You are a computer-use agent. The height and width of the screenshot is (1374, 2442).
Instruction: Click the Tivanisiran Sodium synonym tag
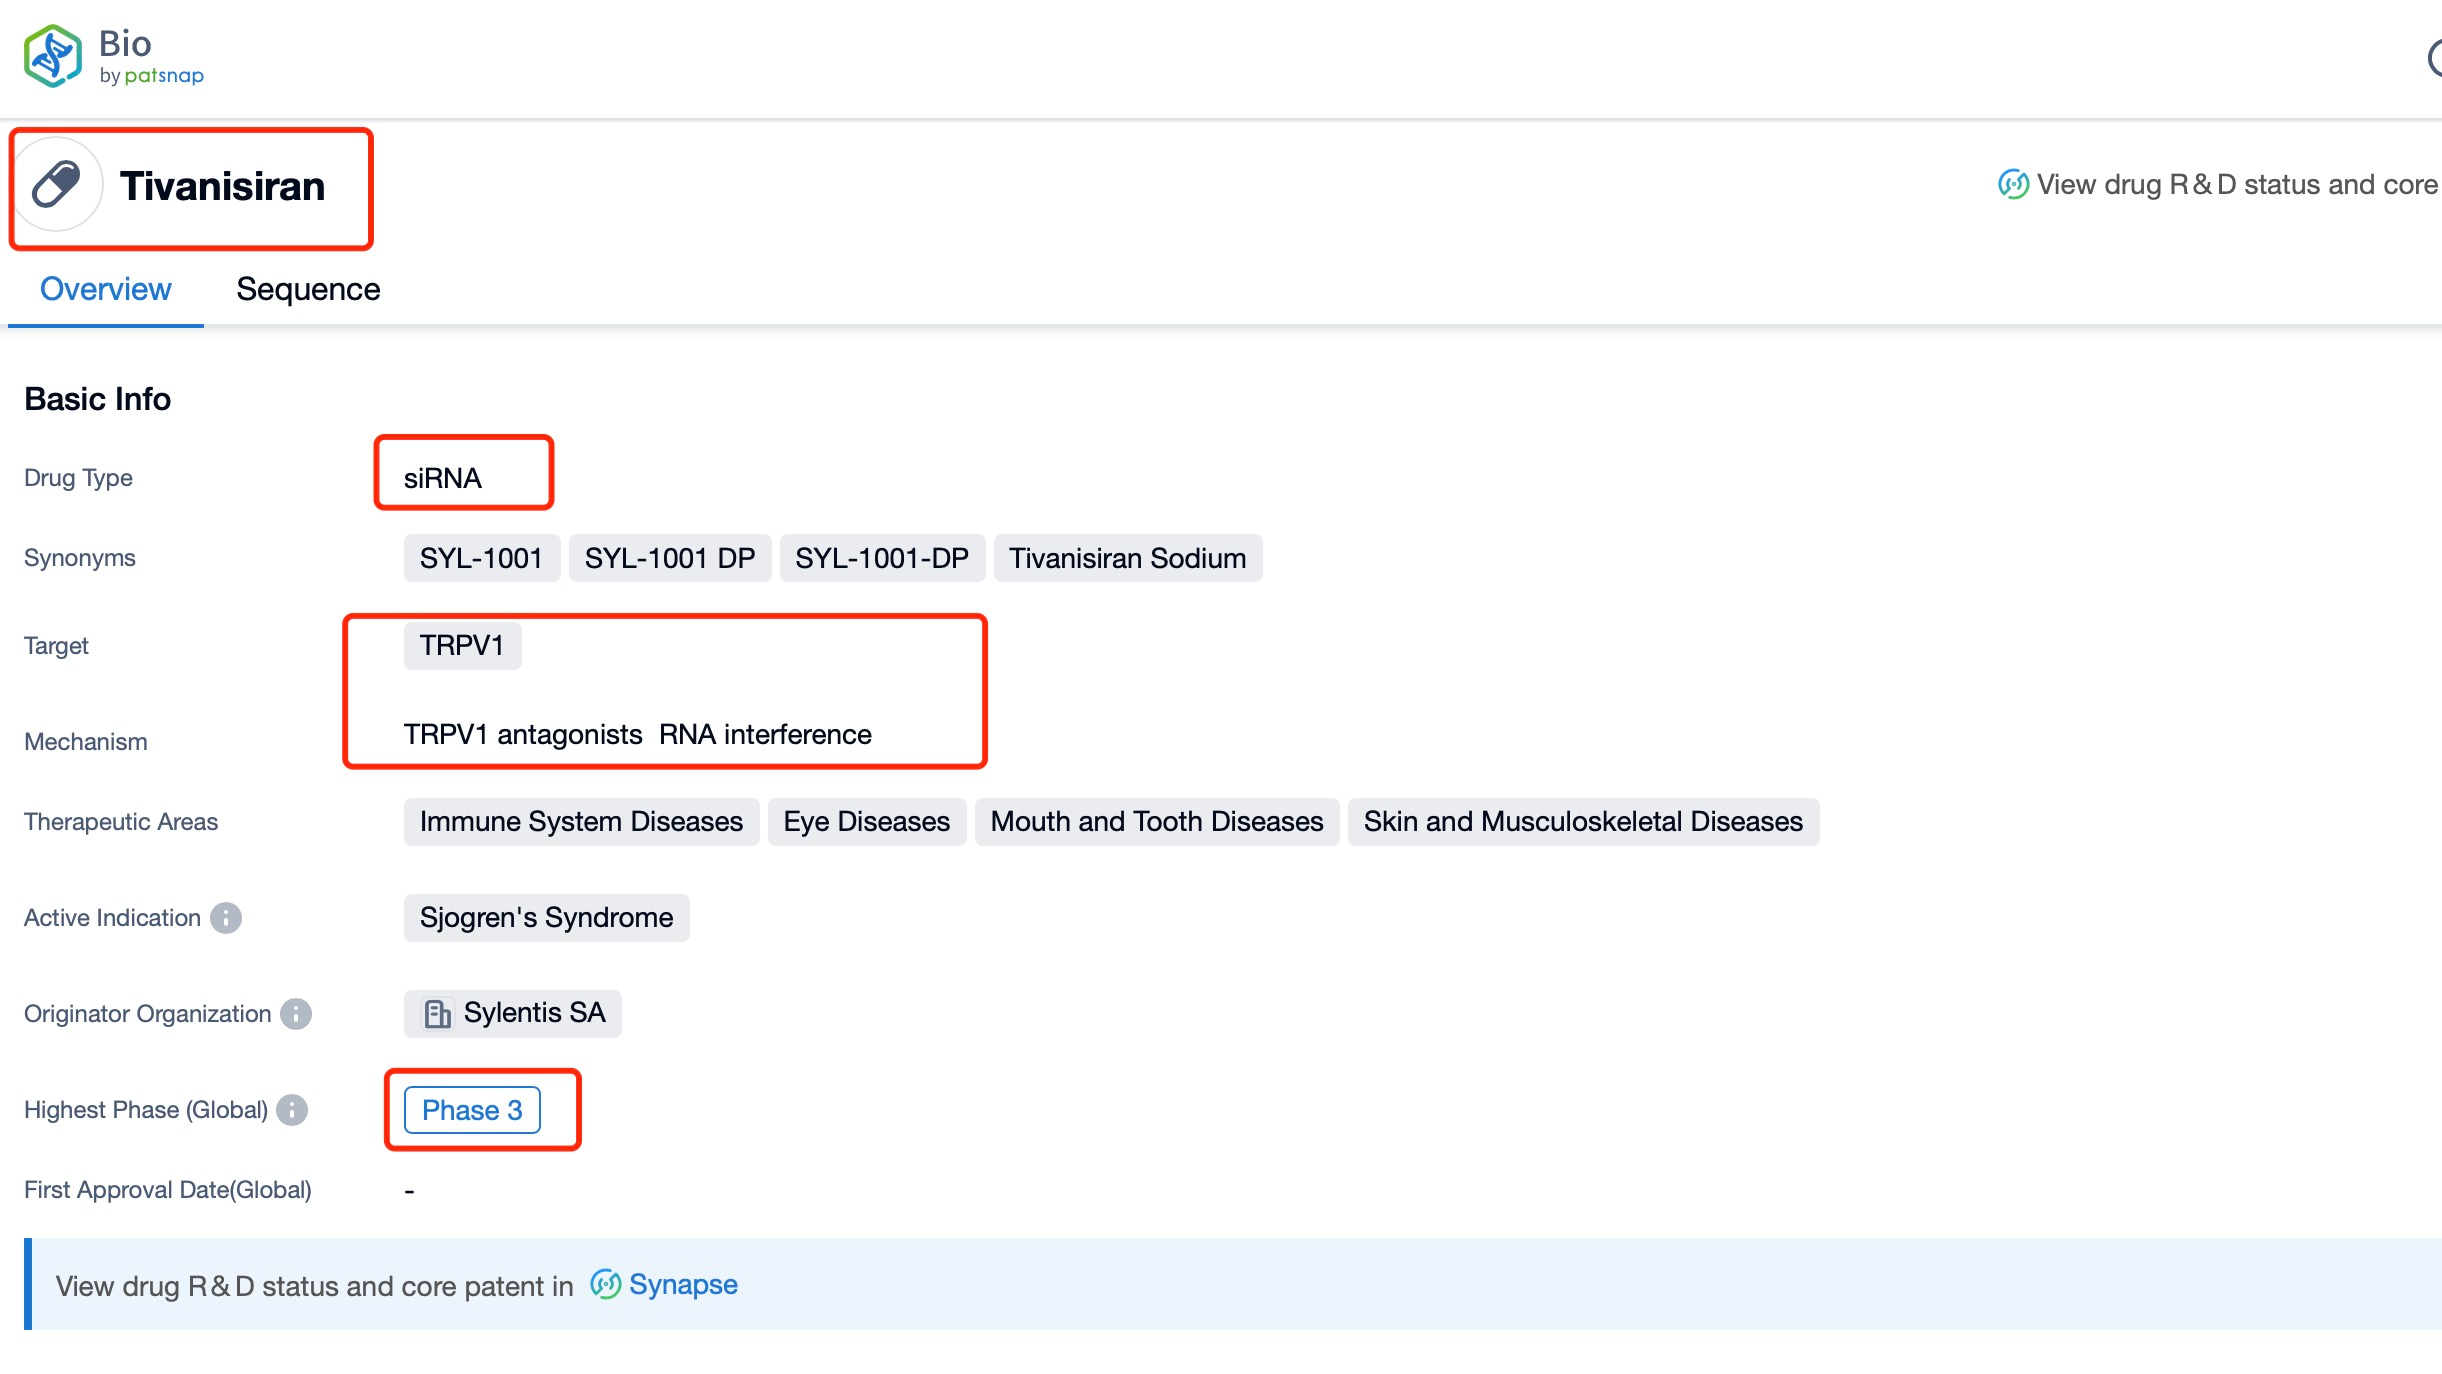(1127, 559)
